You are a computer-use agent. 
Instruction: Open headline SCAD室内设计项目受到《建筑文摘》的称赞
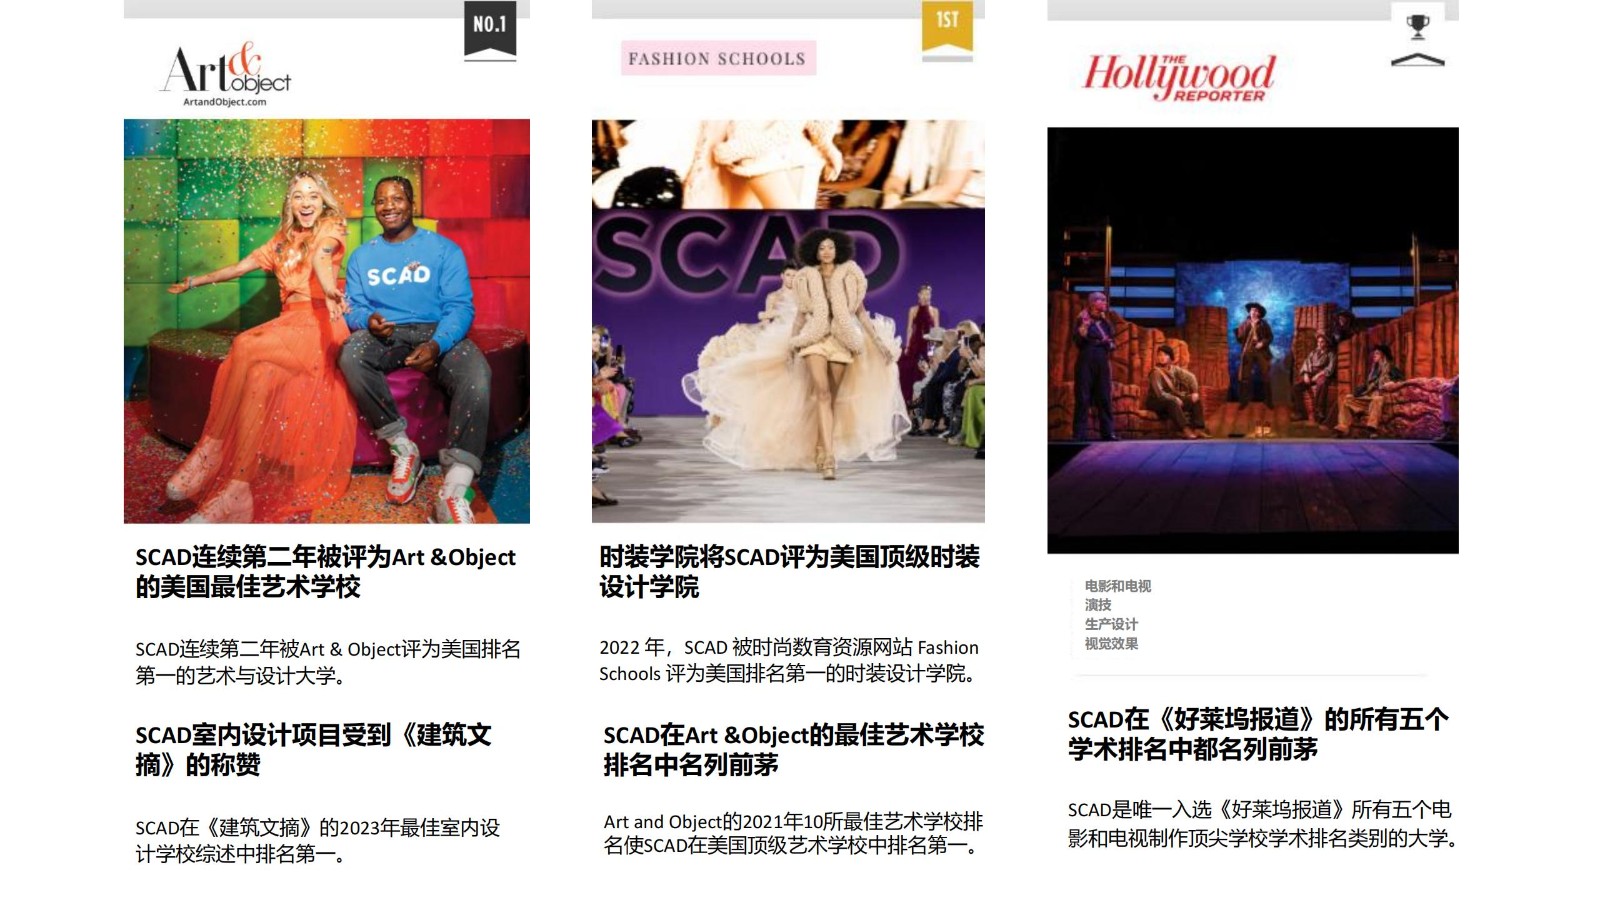tap(313, 750)
